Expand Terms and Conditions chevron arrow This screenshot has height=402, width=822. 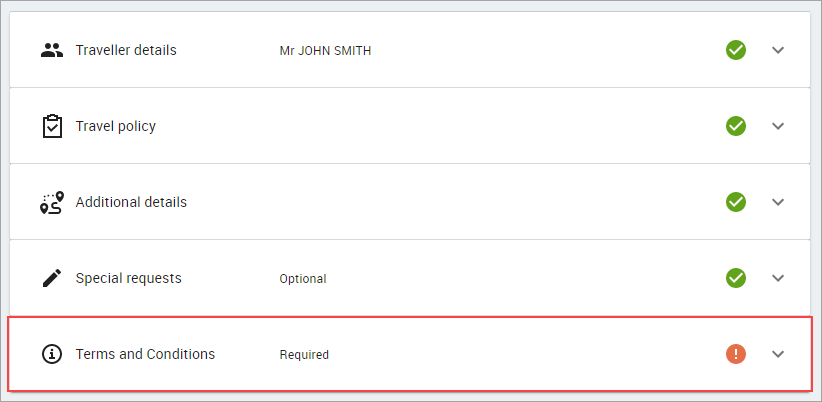pyautogui.click(x=778, y=354)
